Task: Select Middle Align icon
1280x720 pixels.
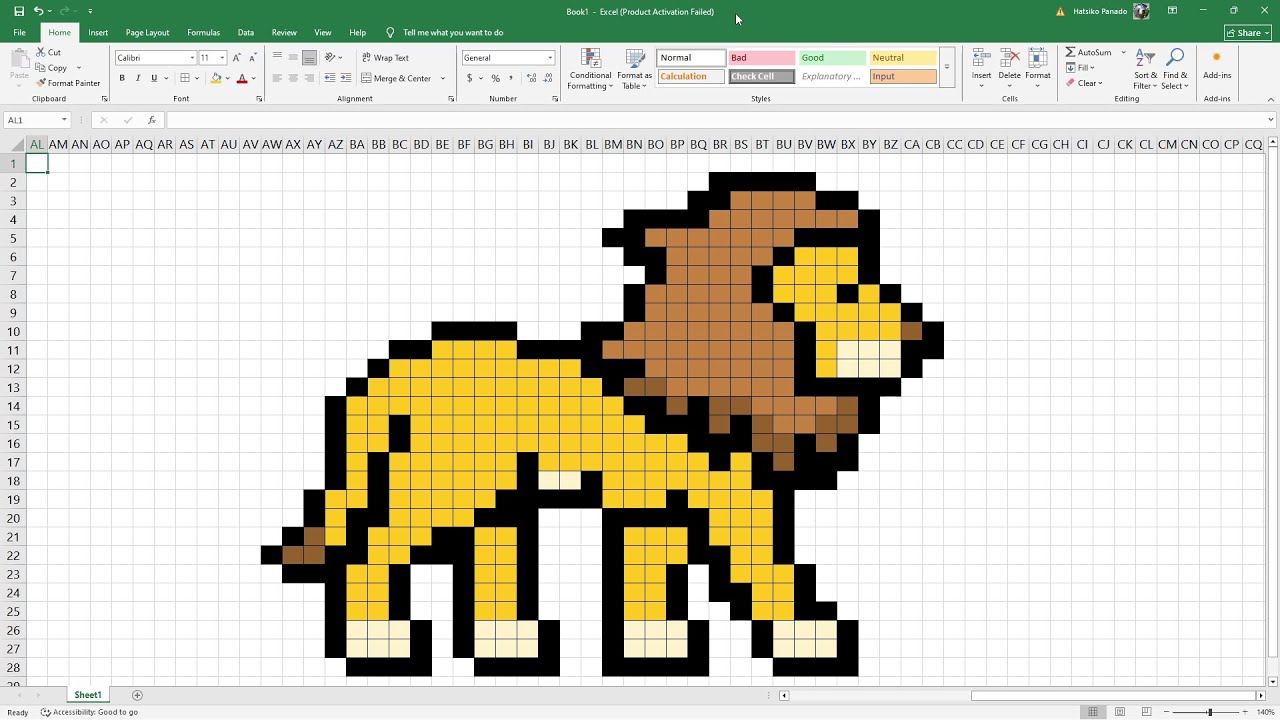Action: 294,57
